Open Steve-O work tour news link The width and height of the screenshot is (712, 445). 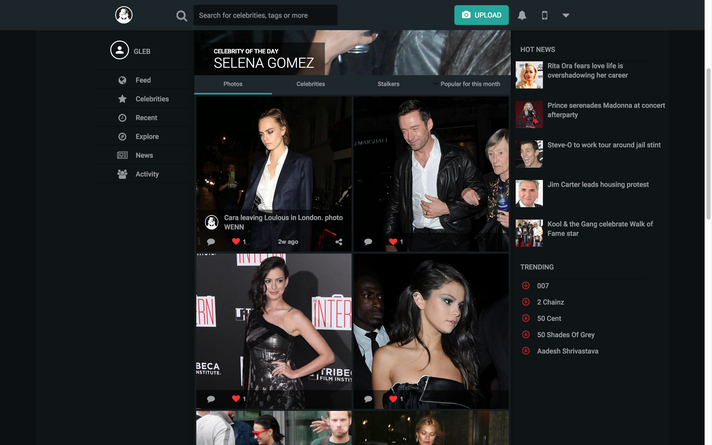point(603,145)
